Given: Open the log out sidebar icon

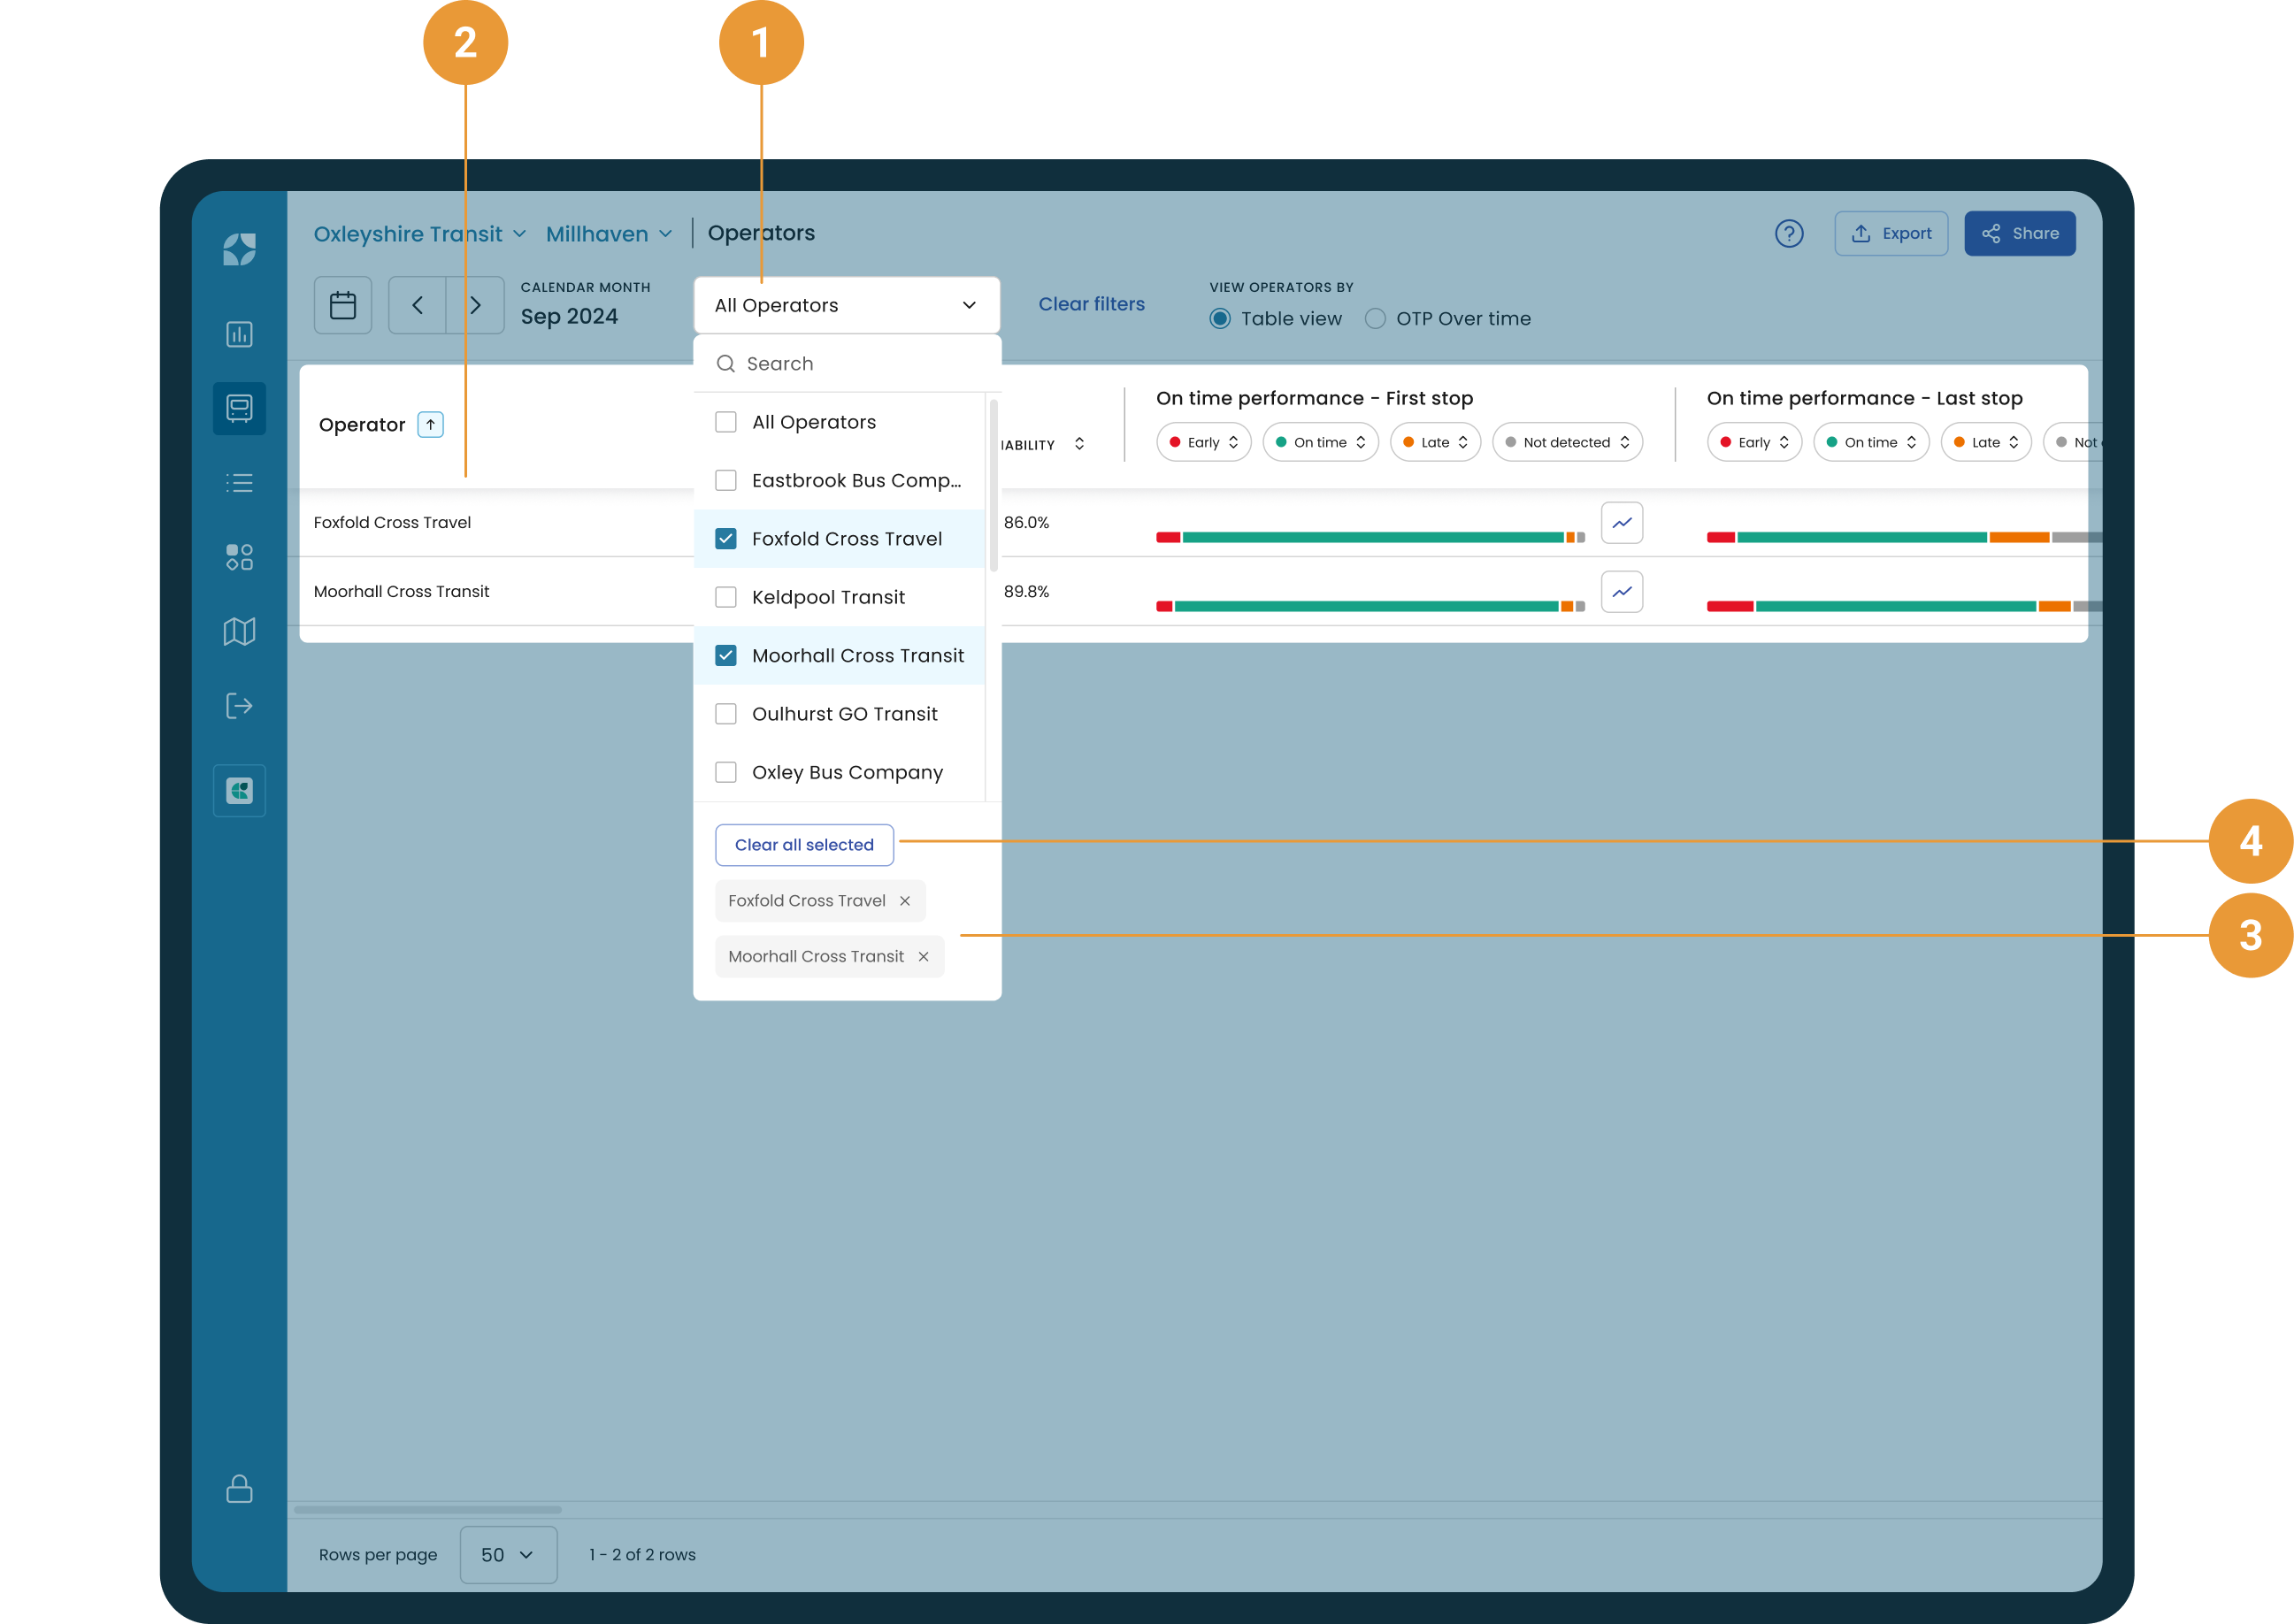Looking at the screenshot, I should point(239,706).
